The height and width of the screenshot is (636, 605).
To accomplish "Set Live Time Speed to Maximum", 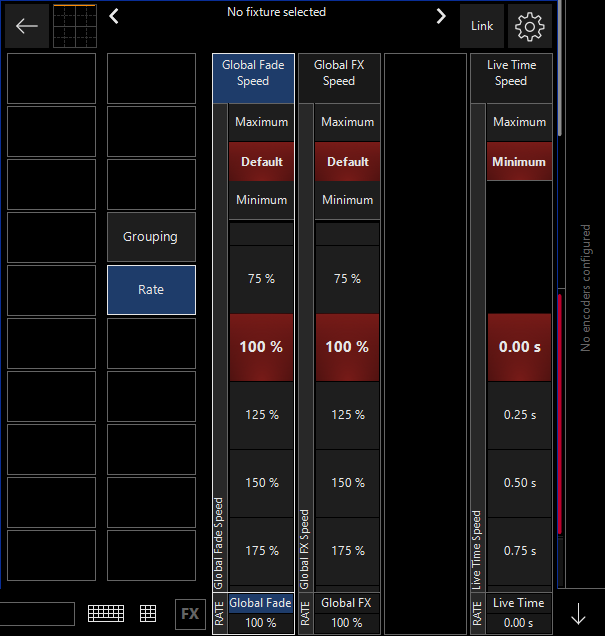I will [519, 122].
